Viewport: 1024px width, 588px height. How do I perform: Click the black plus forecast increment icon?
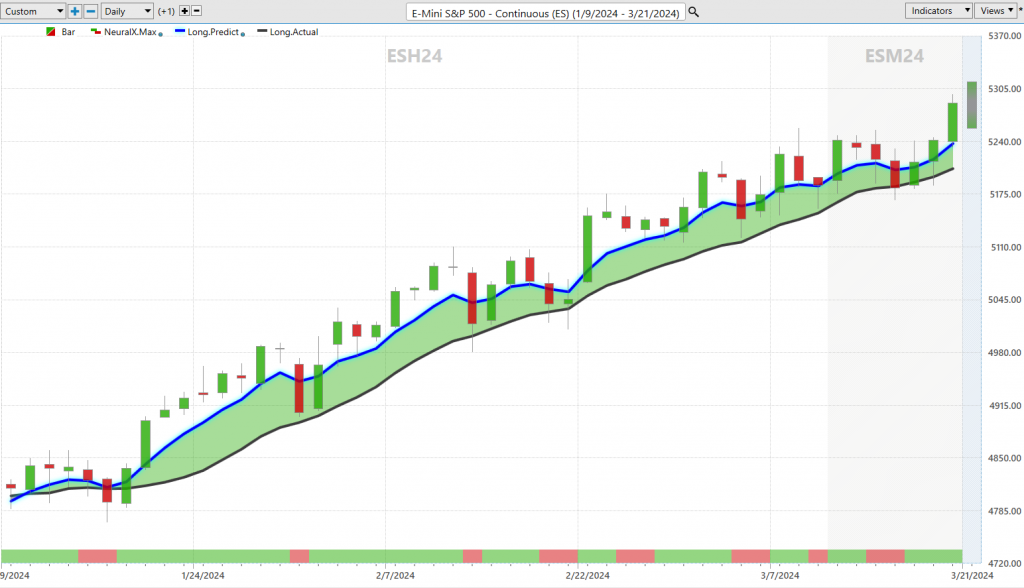click(184, 11)
